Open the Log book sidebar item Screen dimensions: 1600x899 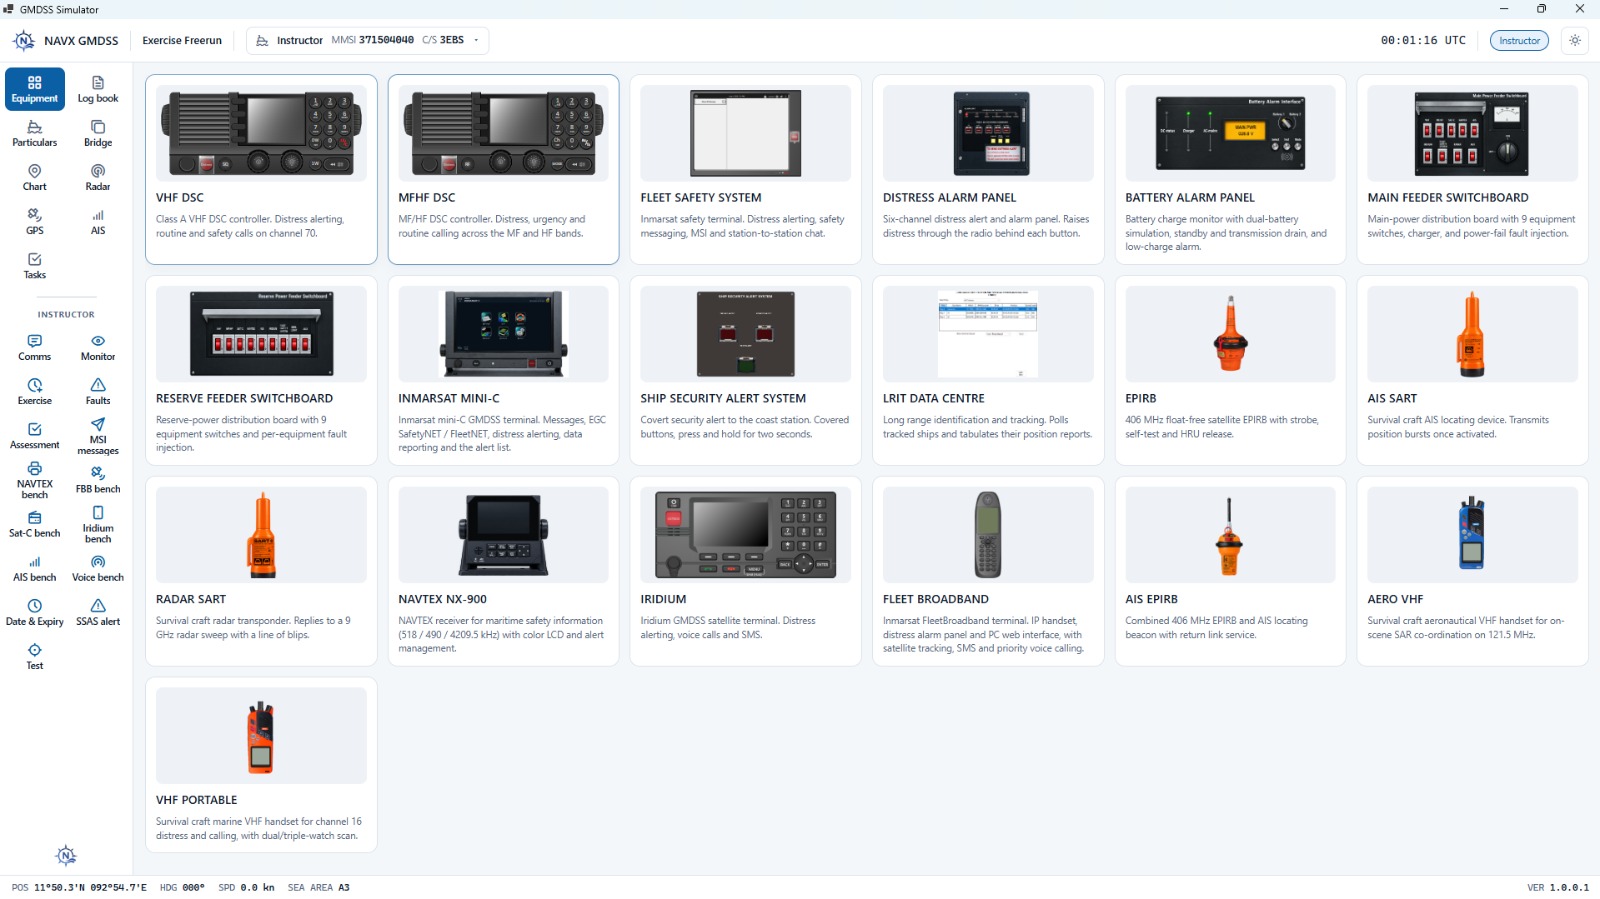pos(98,89)
